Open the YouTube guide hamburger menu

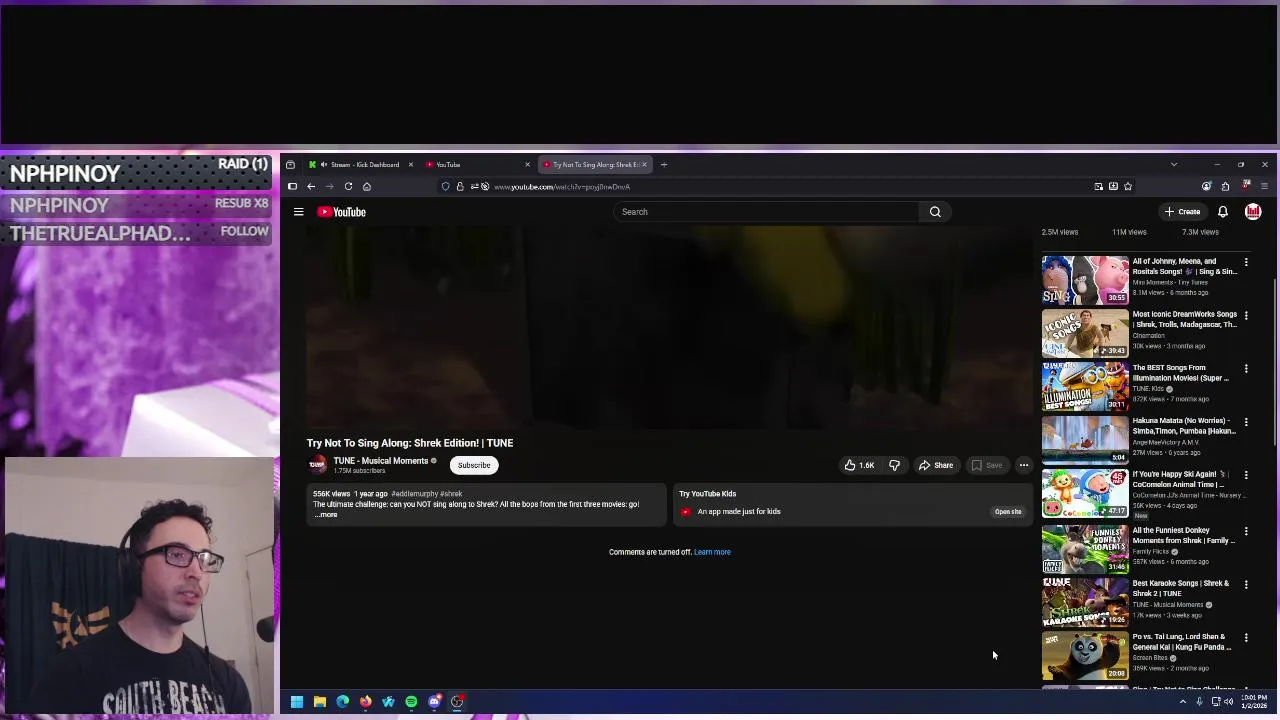click(298, 212)
